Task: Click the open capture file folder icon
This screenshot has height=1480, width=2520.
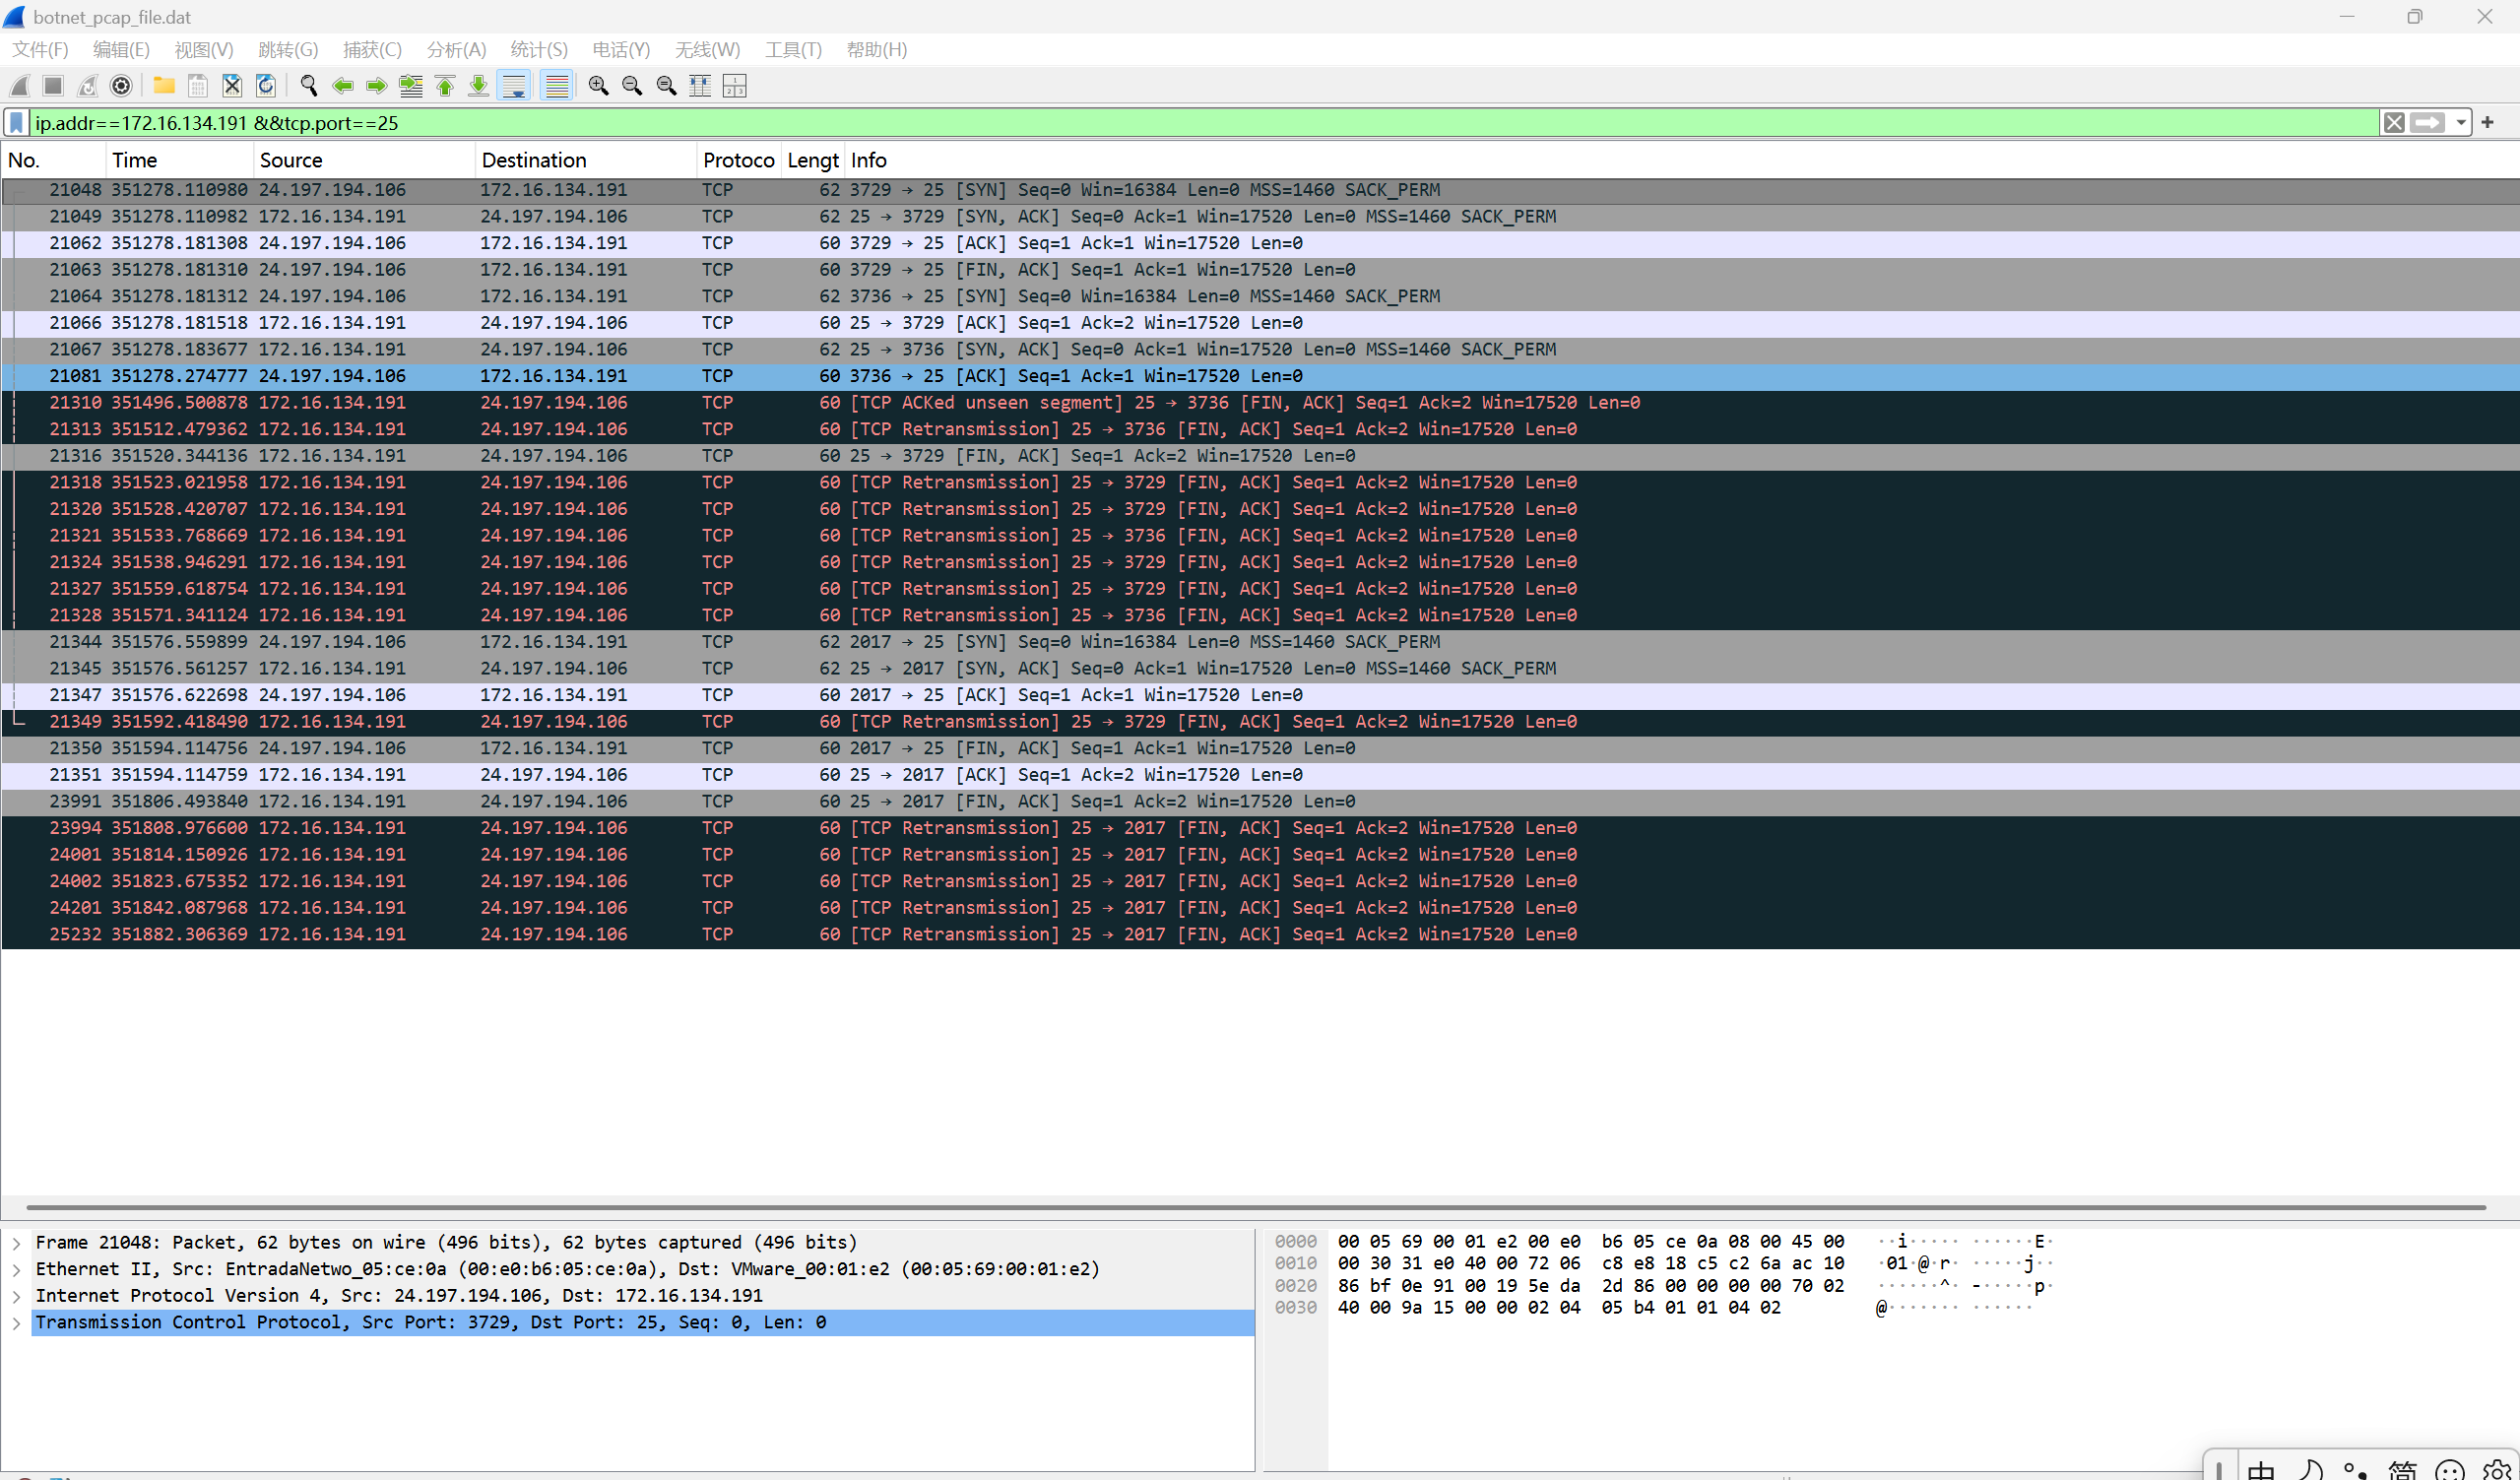Action: point(164,86)
